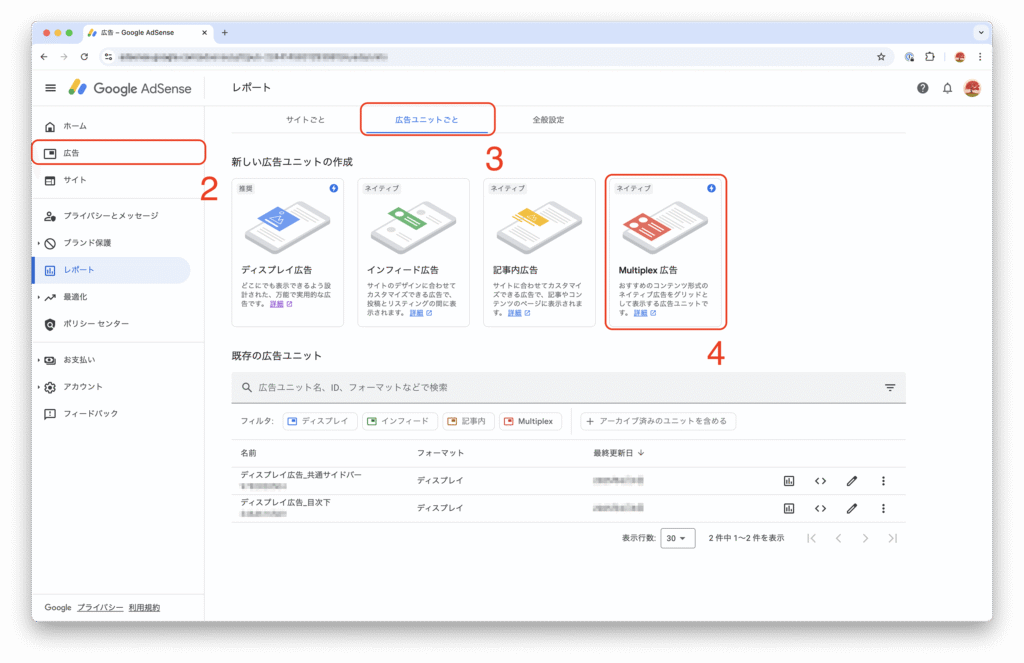Toggle the Multiplex filter chip

click(x=530, y=421)
